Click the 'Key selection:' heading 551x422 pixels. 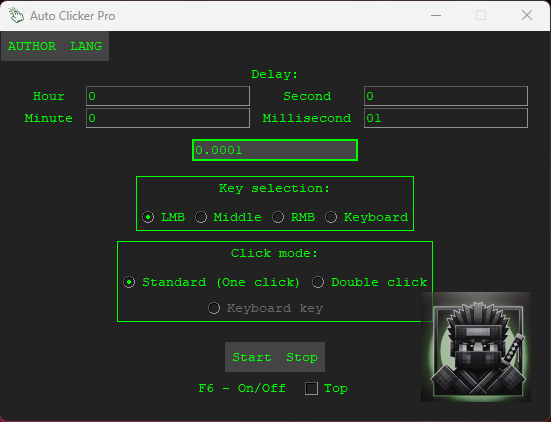point(274,188)
